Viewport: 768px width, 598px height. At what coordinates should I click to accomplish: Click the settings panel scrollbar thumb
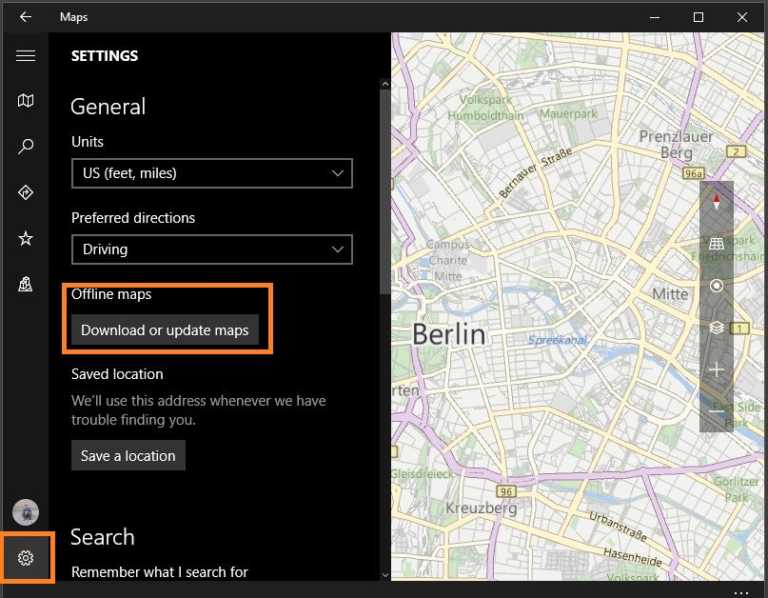(x=385, y=192)
